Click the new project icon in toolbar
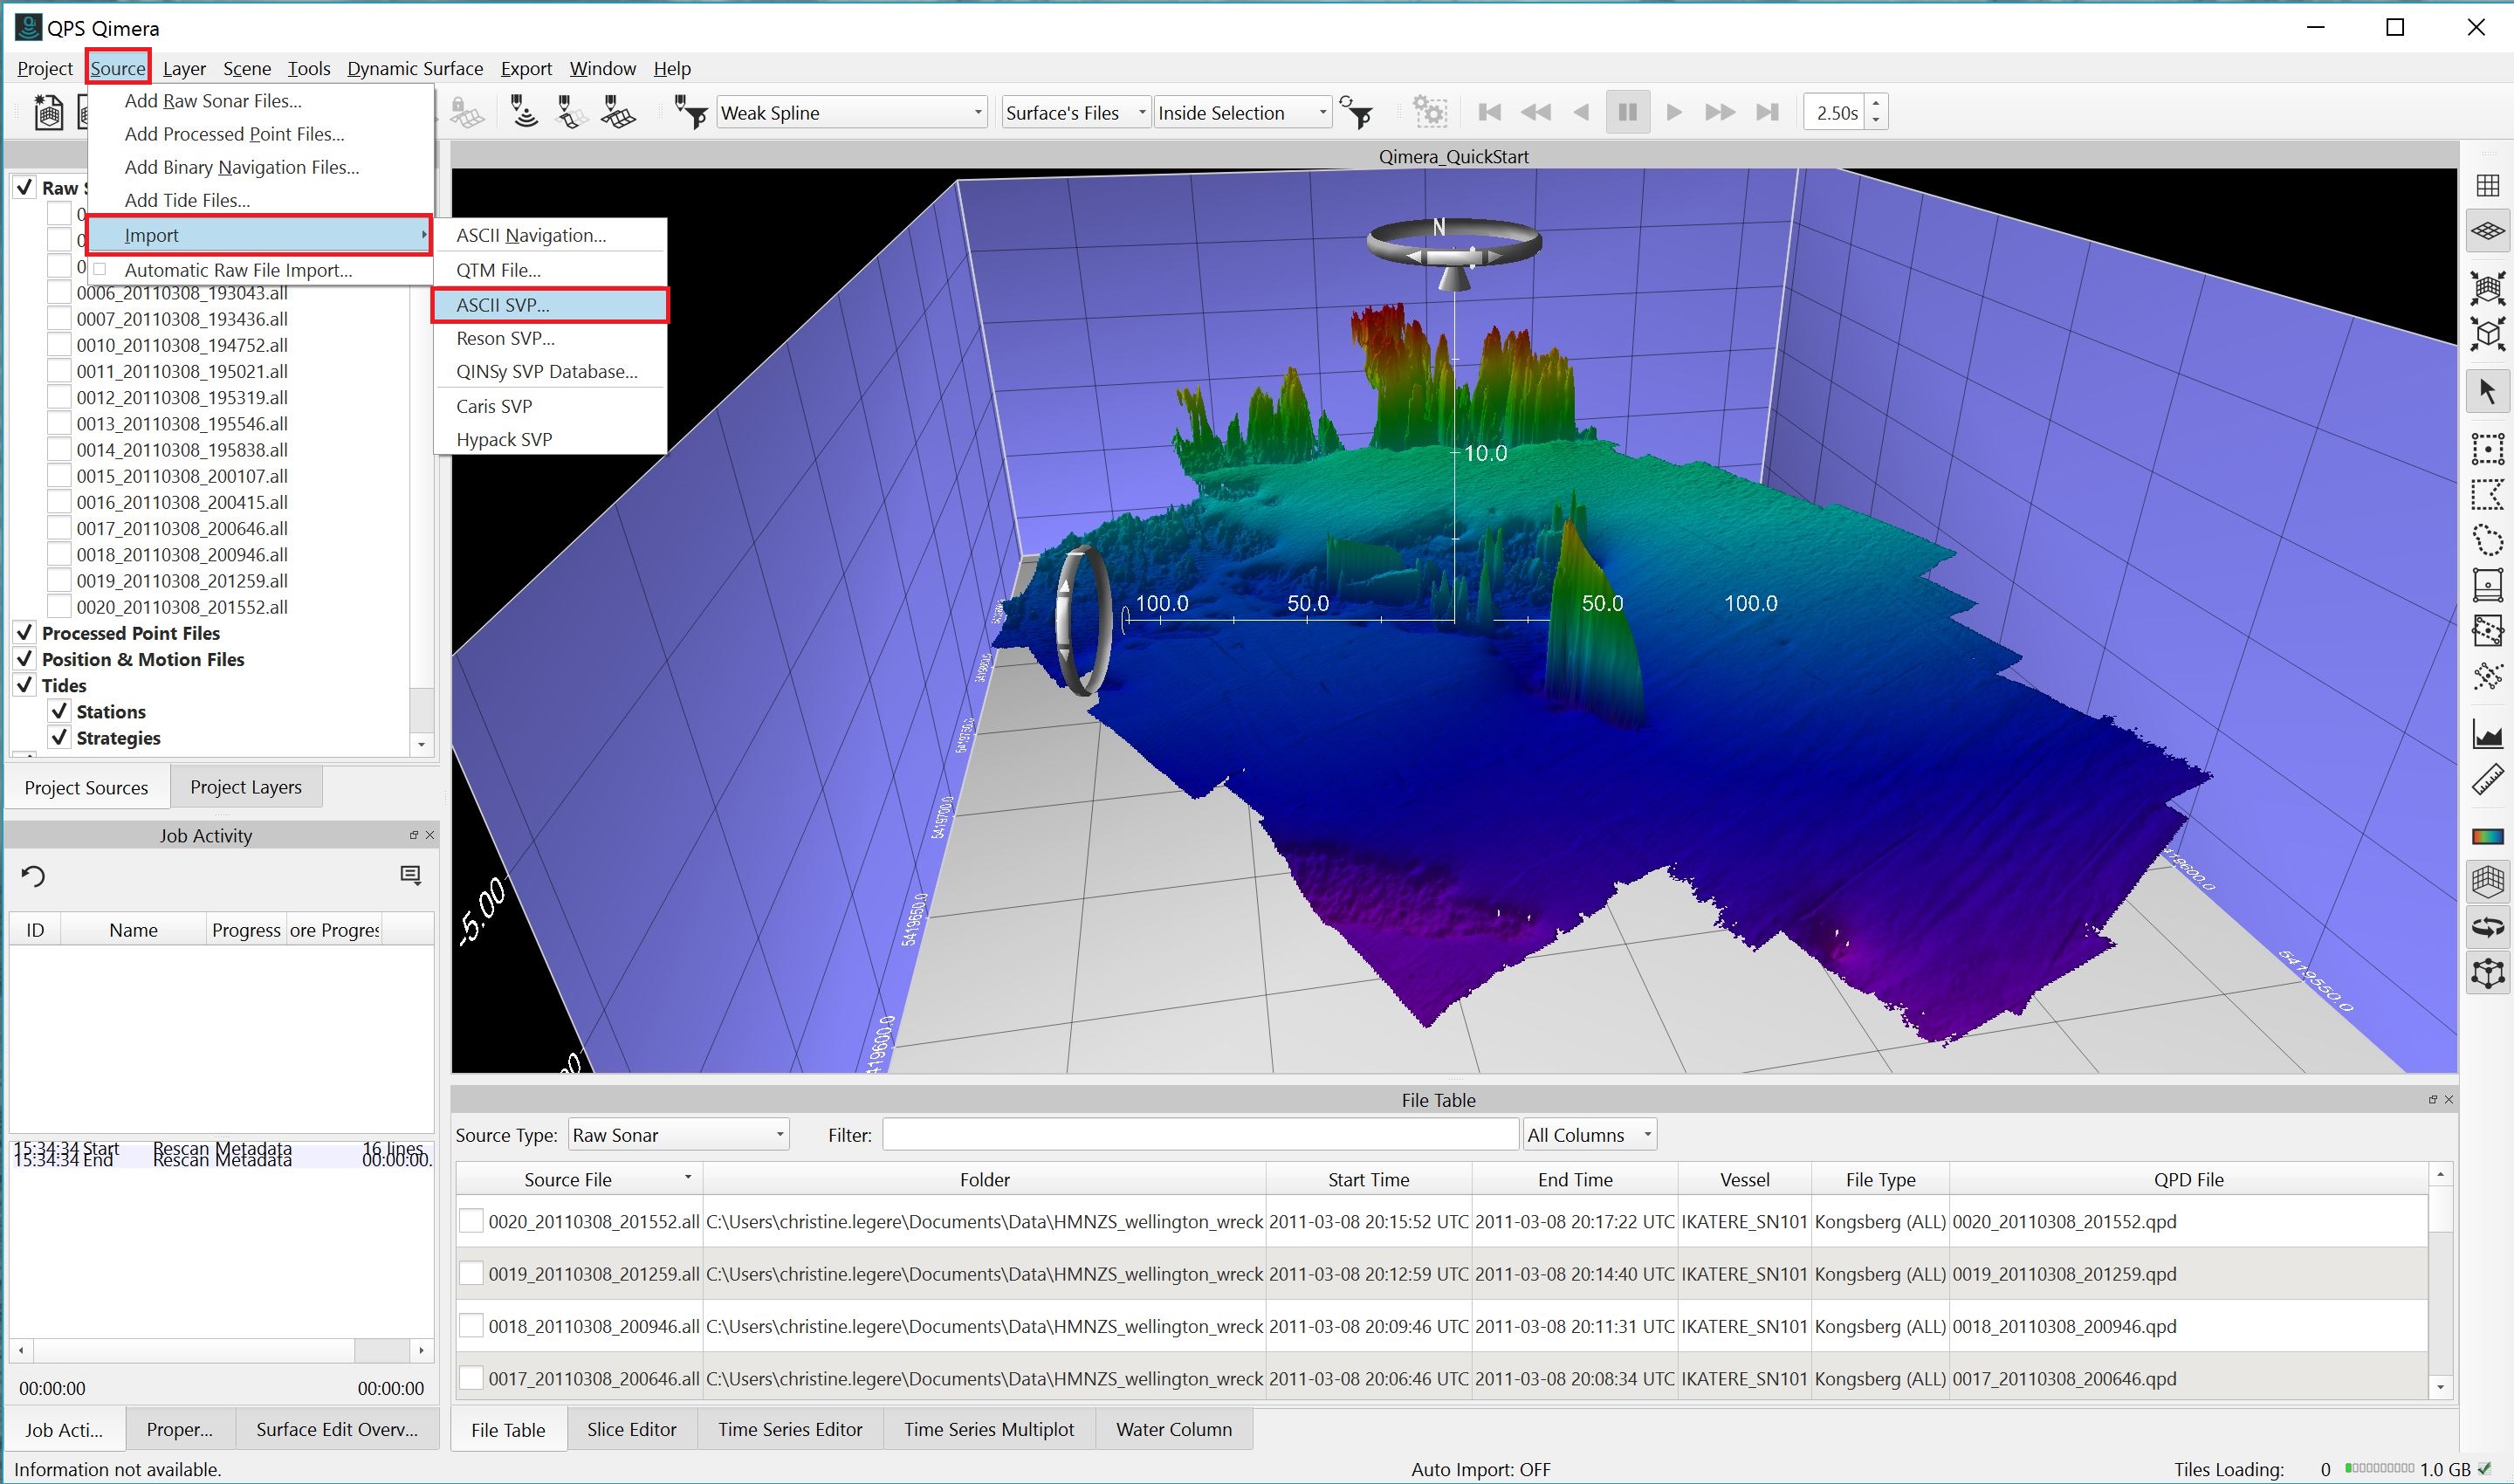Viewport: 2514px width, 1484px height. pos(48,112)
